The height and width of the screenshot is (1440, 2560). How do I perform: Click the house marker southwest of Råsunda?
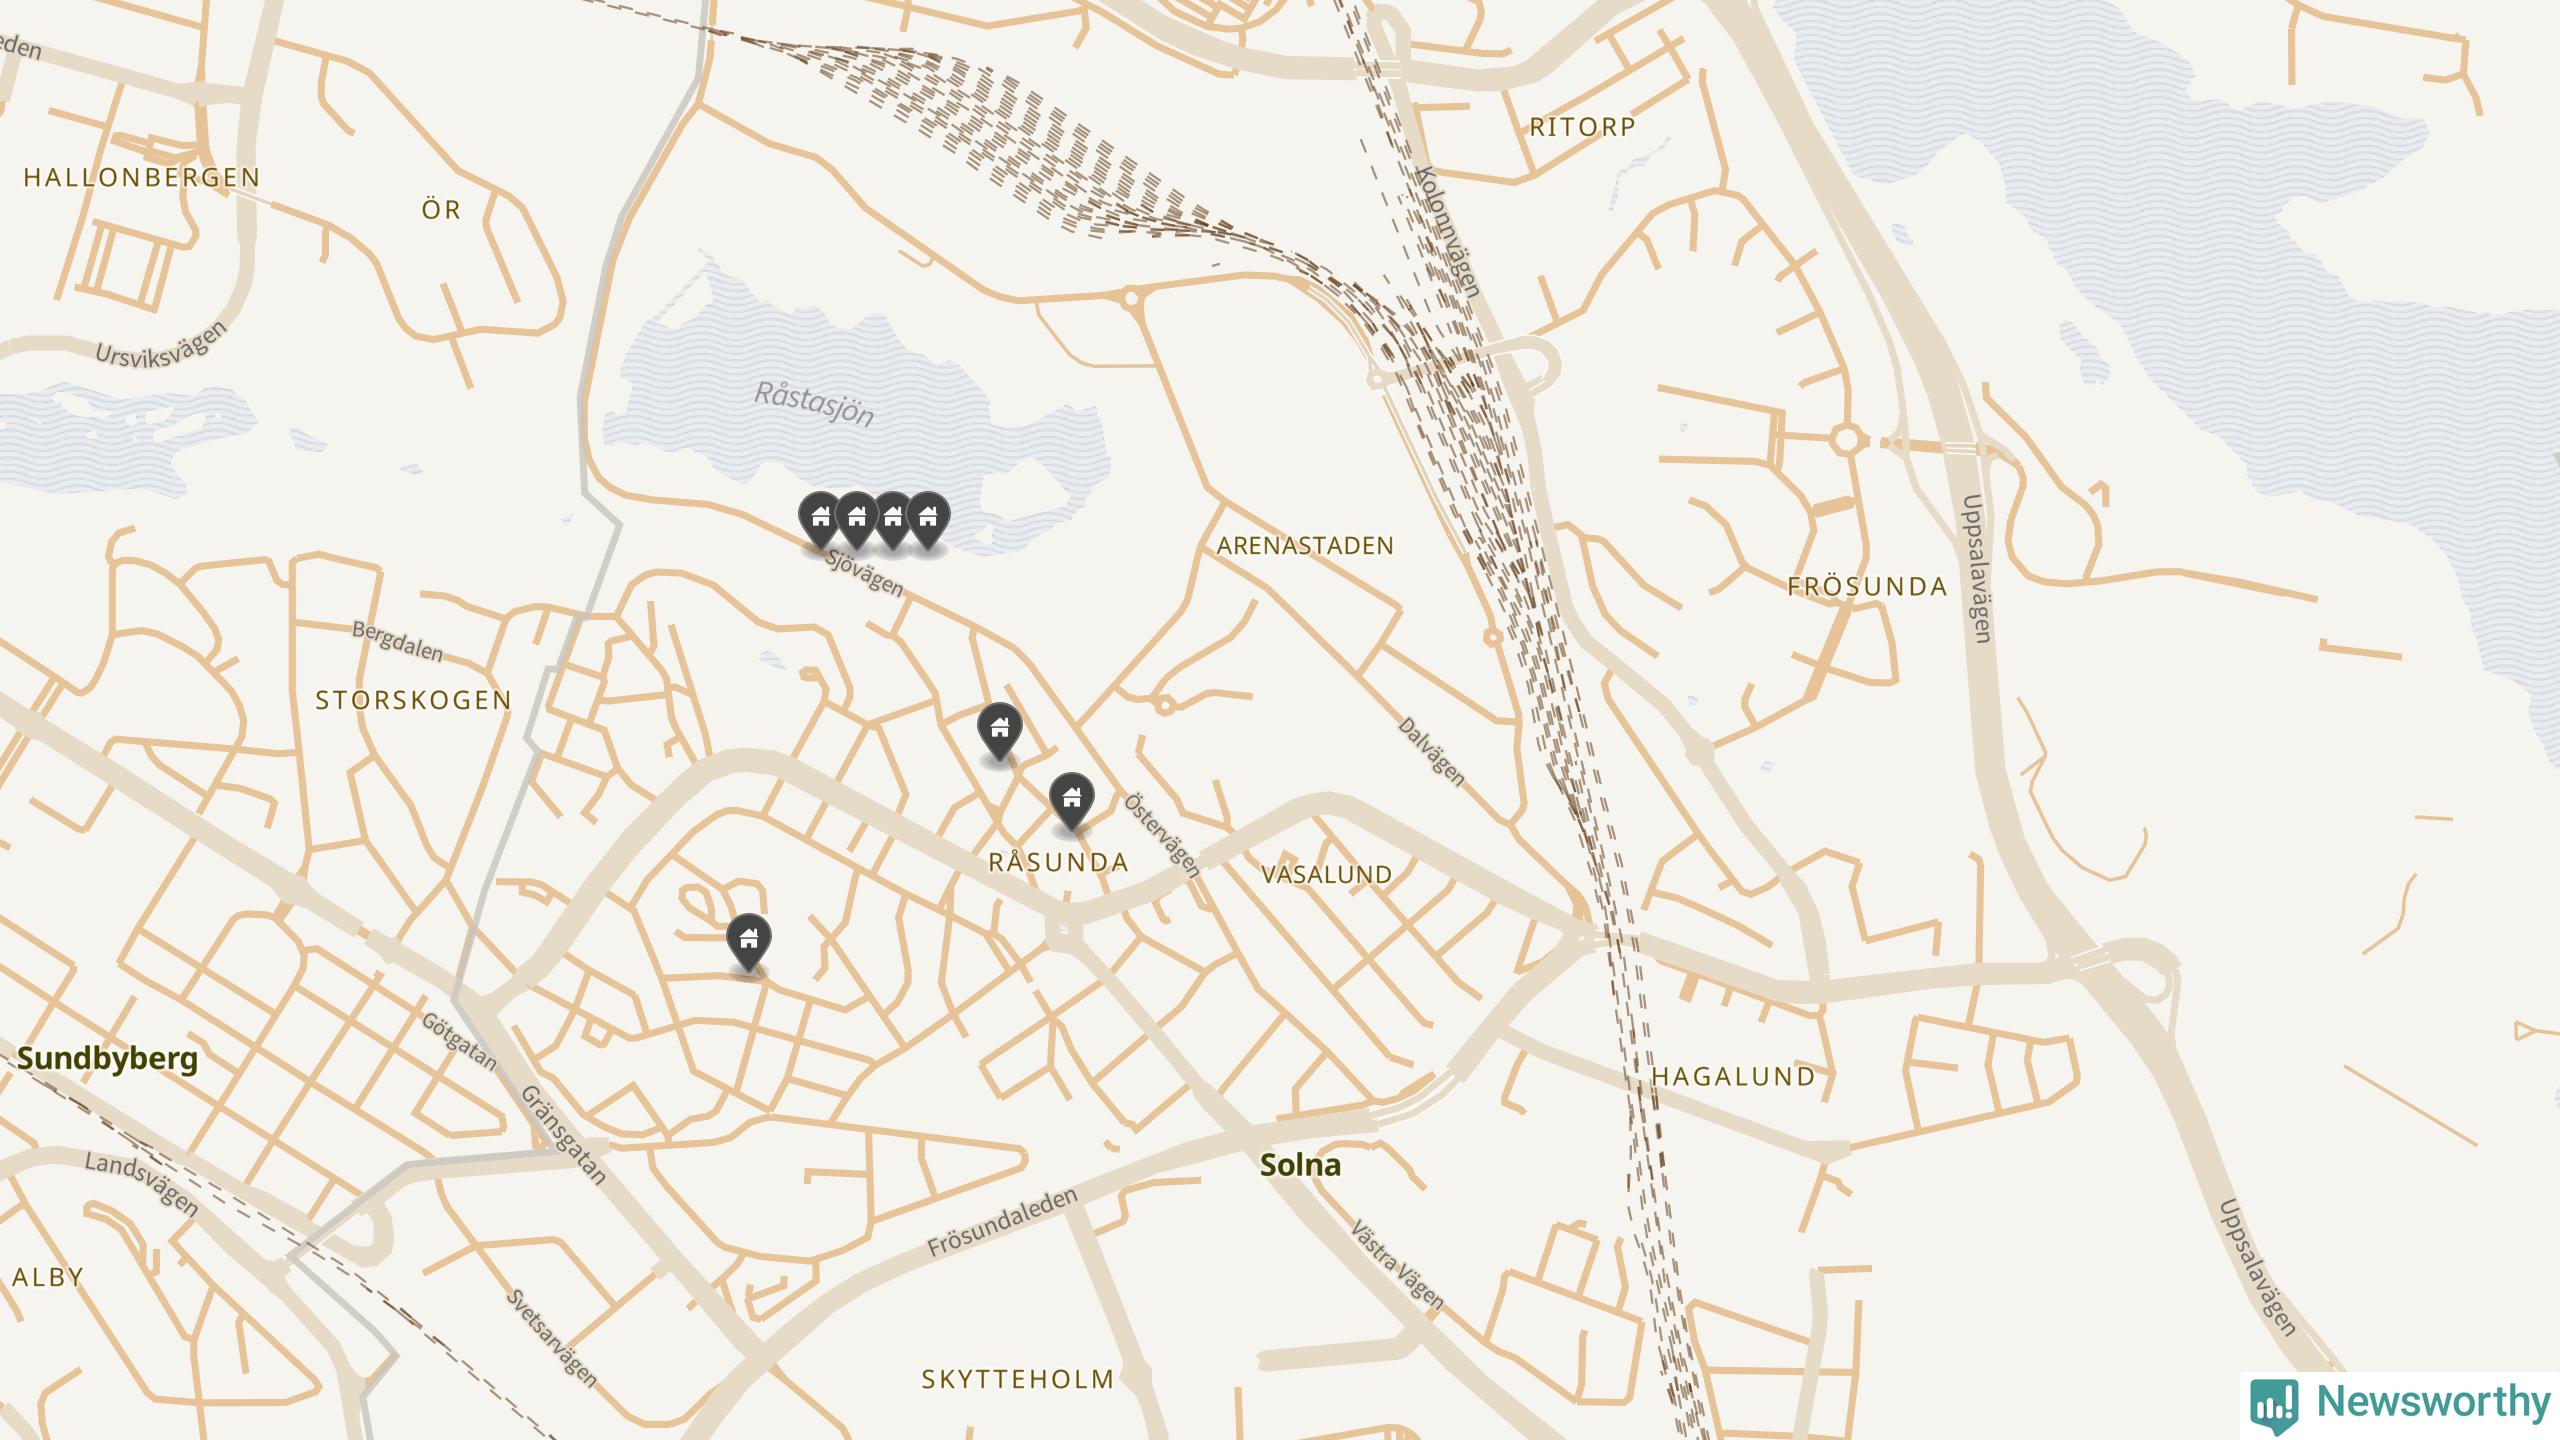[749, 941]
